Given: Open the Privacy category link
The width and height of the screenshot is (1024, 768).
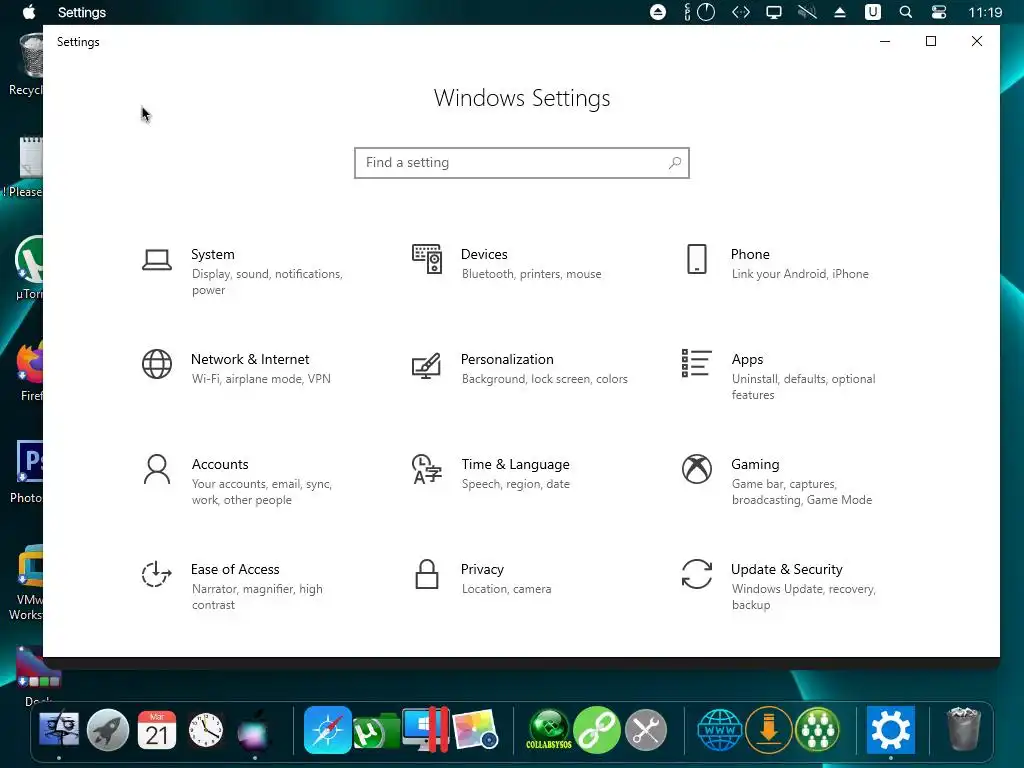Looking at the screenshot, I should 482,569.
